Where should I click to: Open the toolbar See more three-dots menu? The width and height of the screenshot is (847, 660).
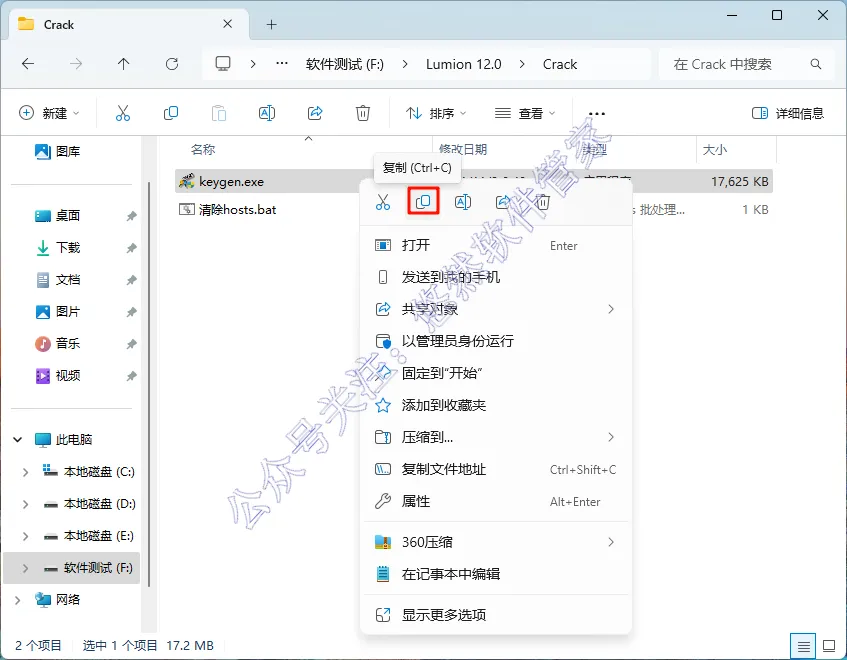[x=596, y=113]
